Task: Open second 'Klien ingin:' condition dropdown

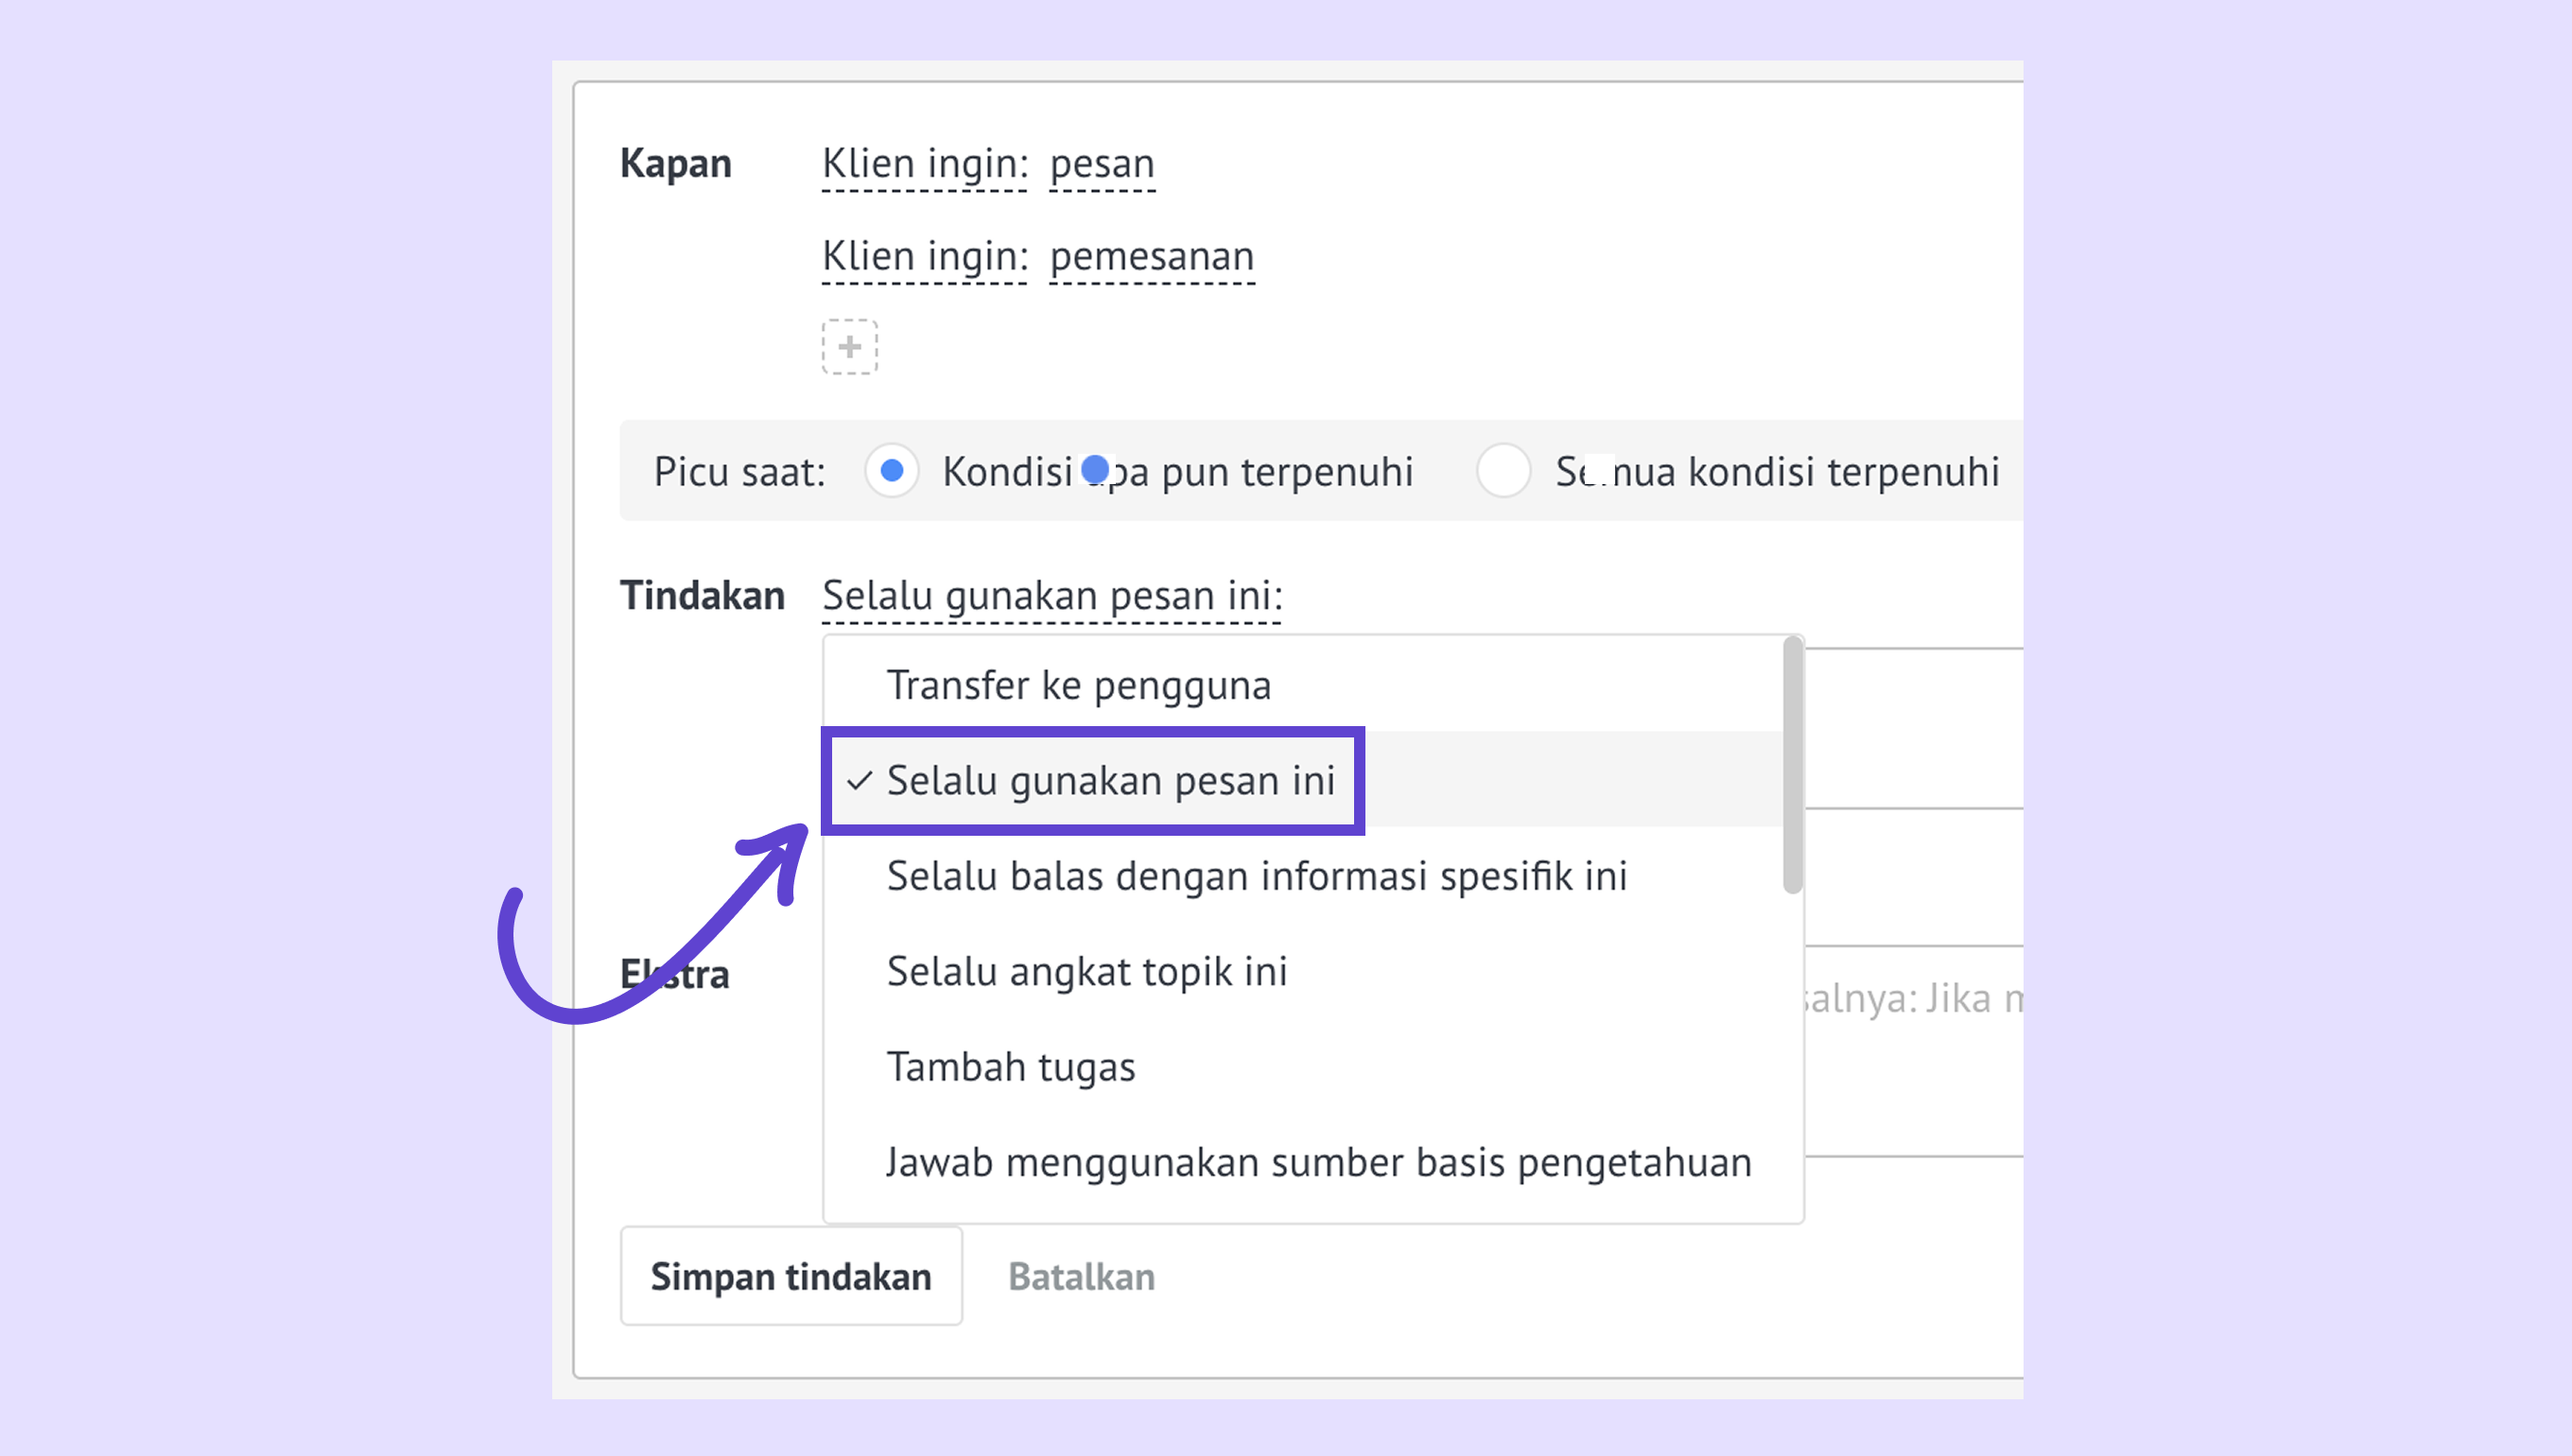Action: point(924,257)
